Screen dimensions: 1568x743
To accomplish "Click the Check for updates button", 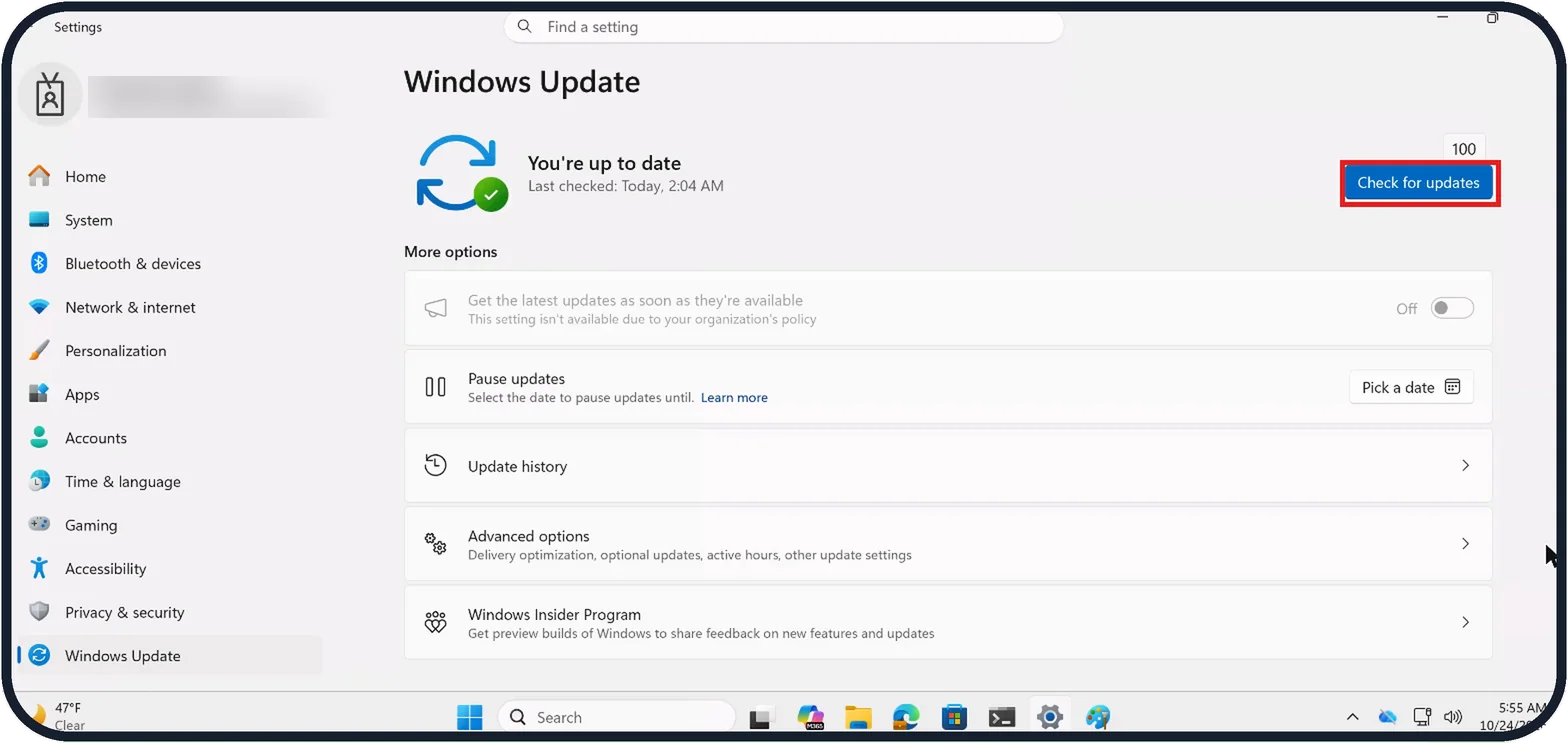I will coord(1418,183).
